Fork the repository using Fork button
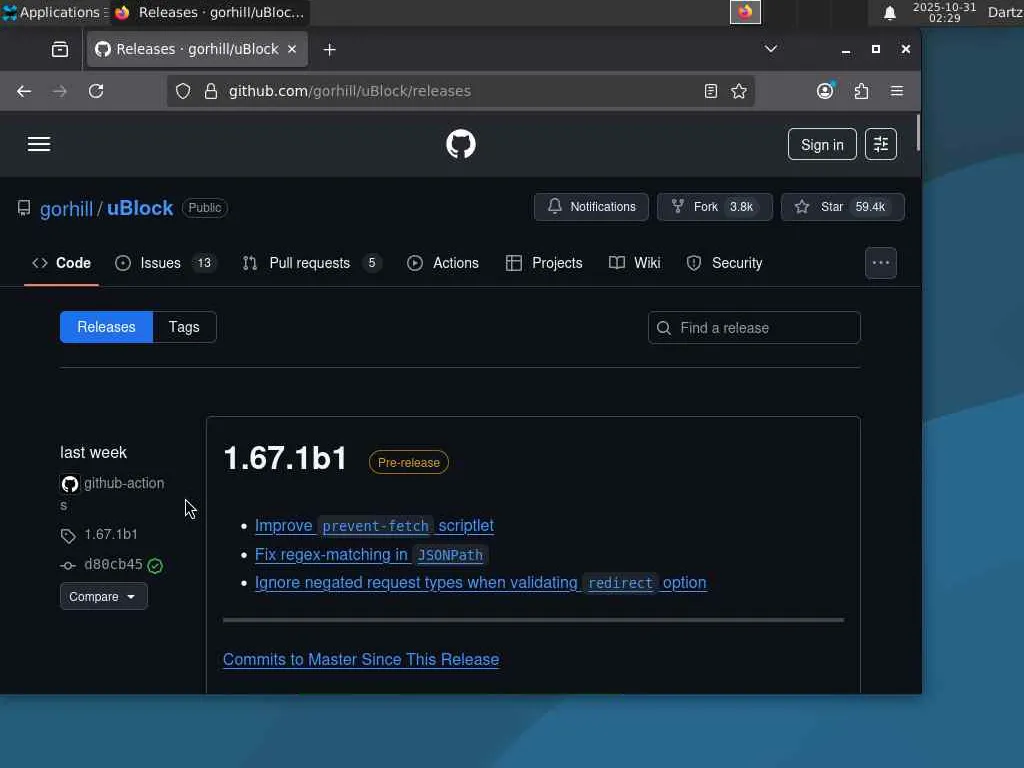The width and height of the screenshot is (1024, 768). coord(714,207)
